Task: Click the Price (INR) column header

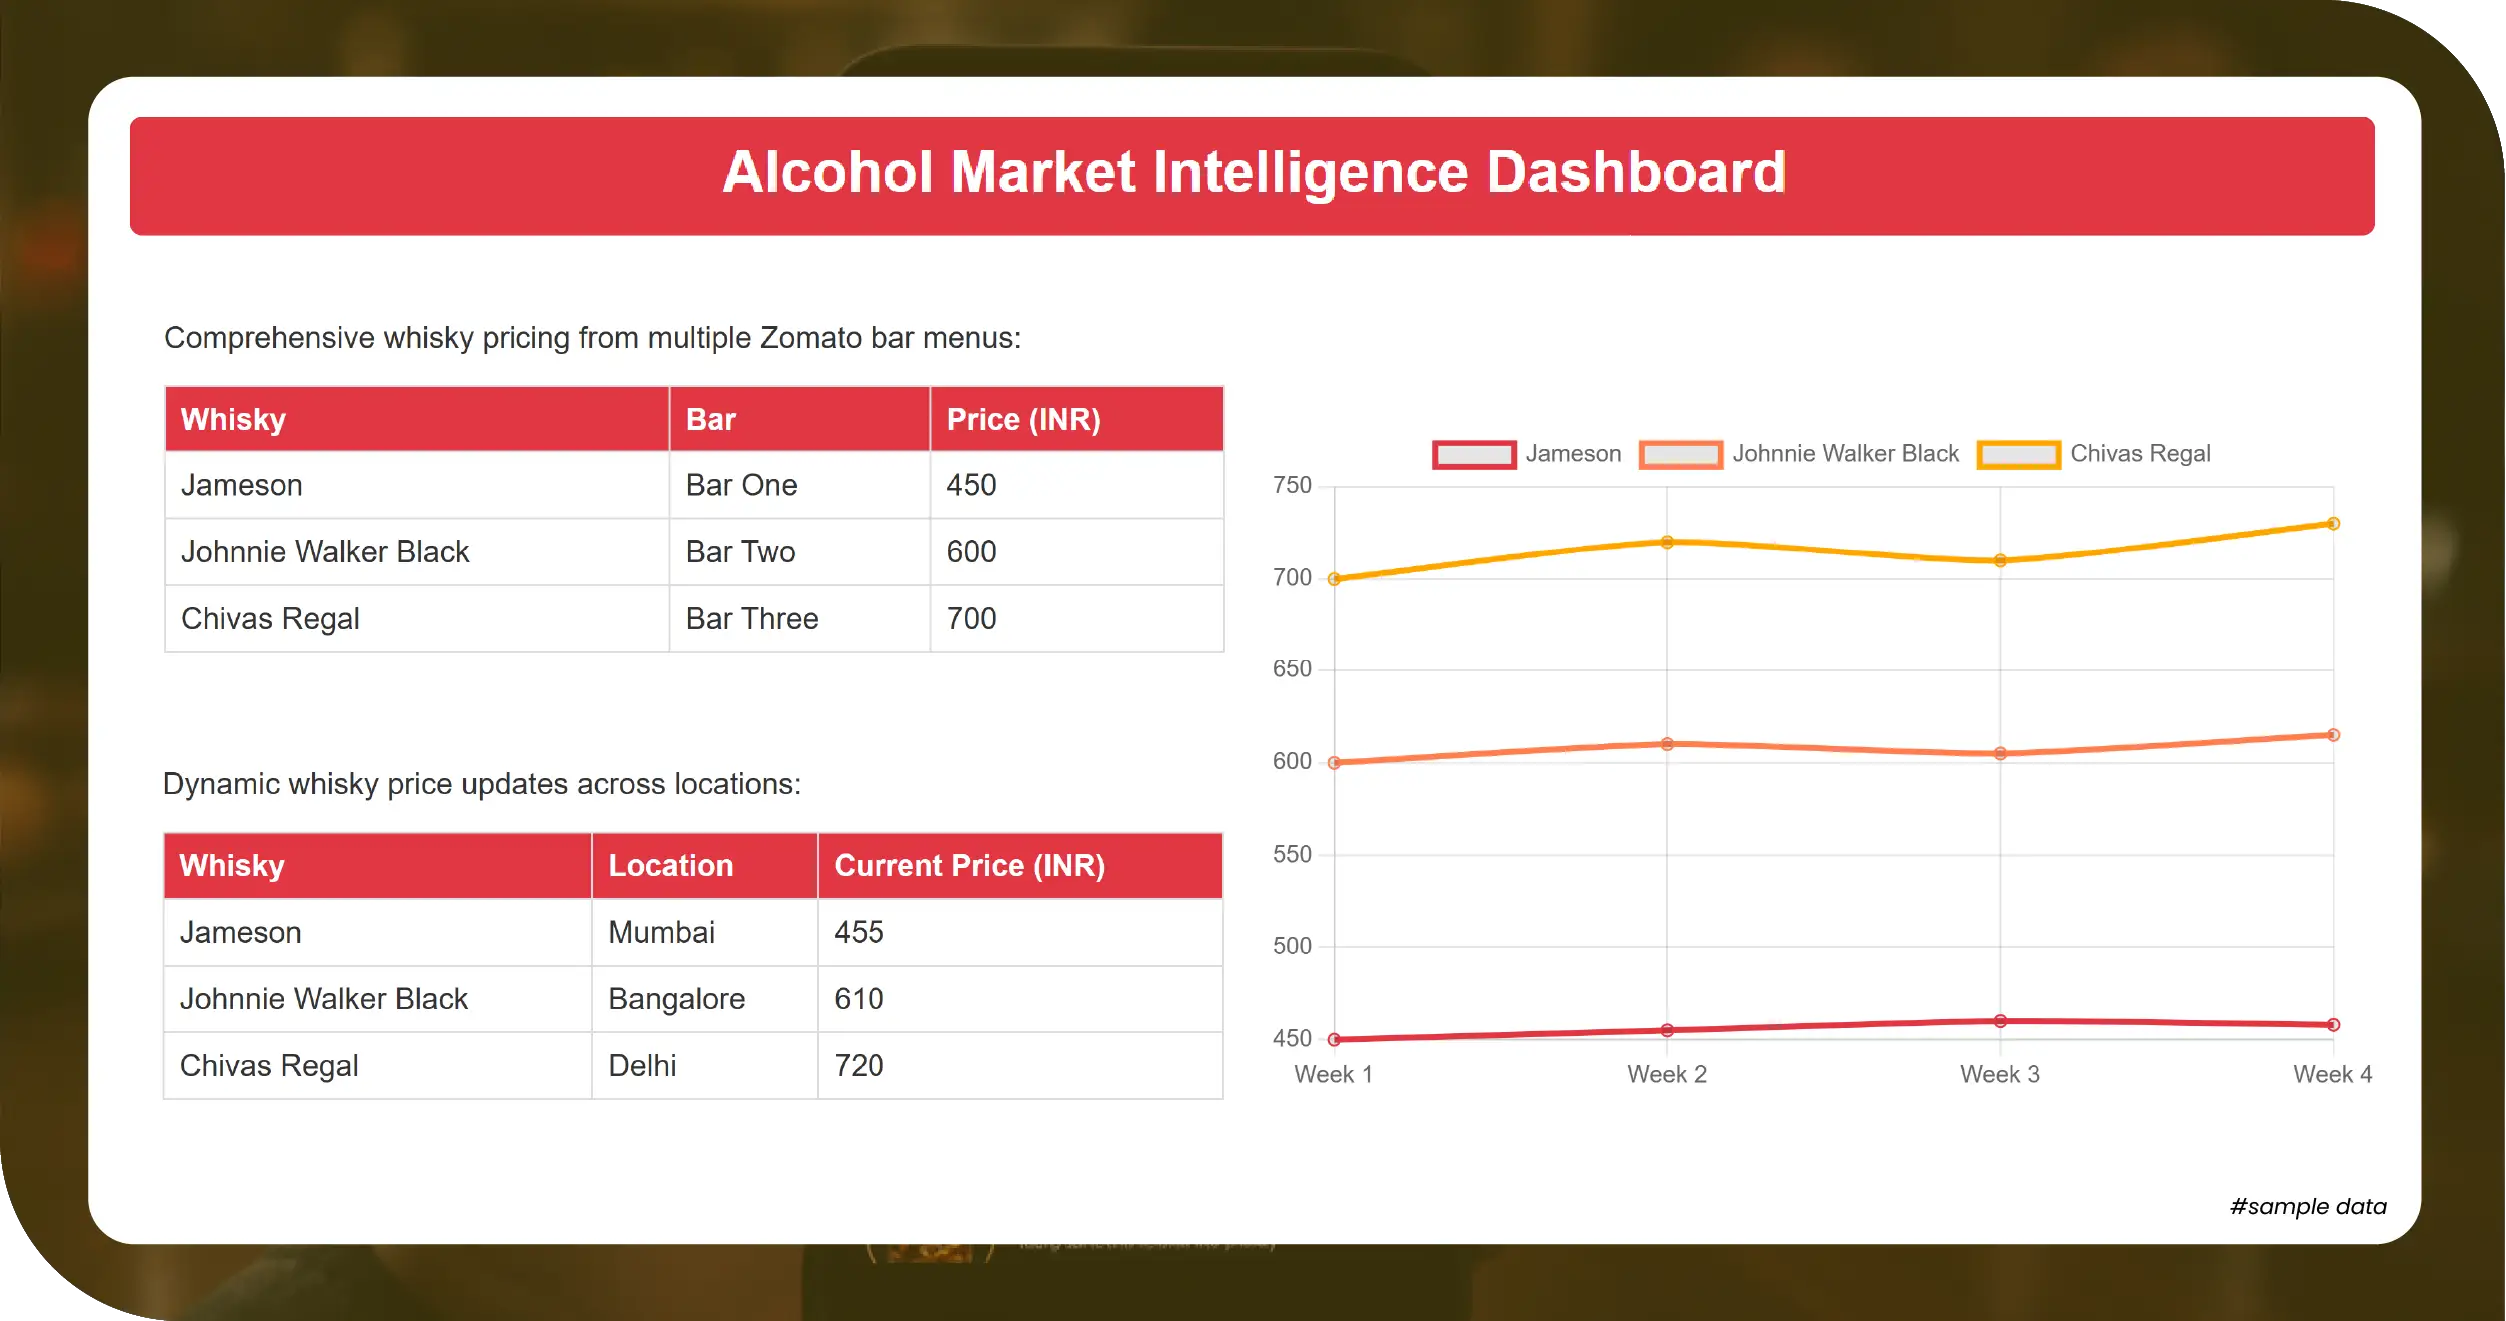Action: (x=1023, y=419)
